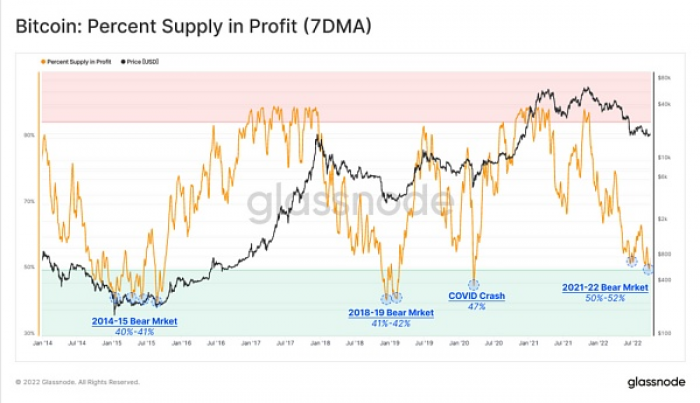This screenshot has height=403, width=700.
Task: Click the dashed circle above COVID Crash
Action: [x=473, y=284]
